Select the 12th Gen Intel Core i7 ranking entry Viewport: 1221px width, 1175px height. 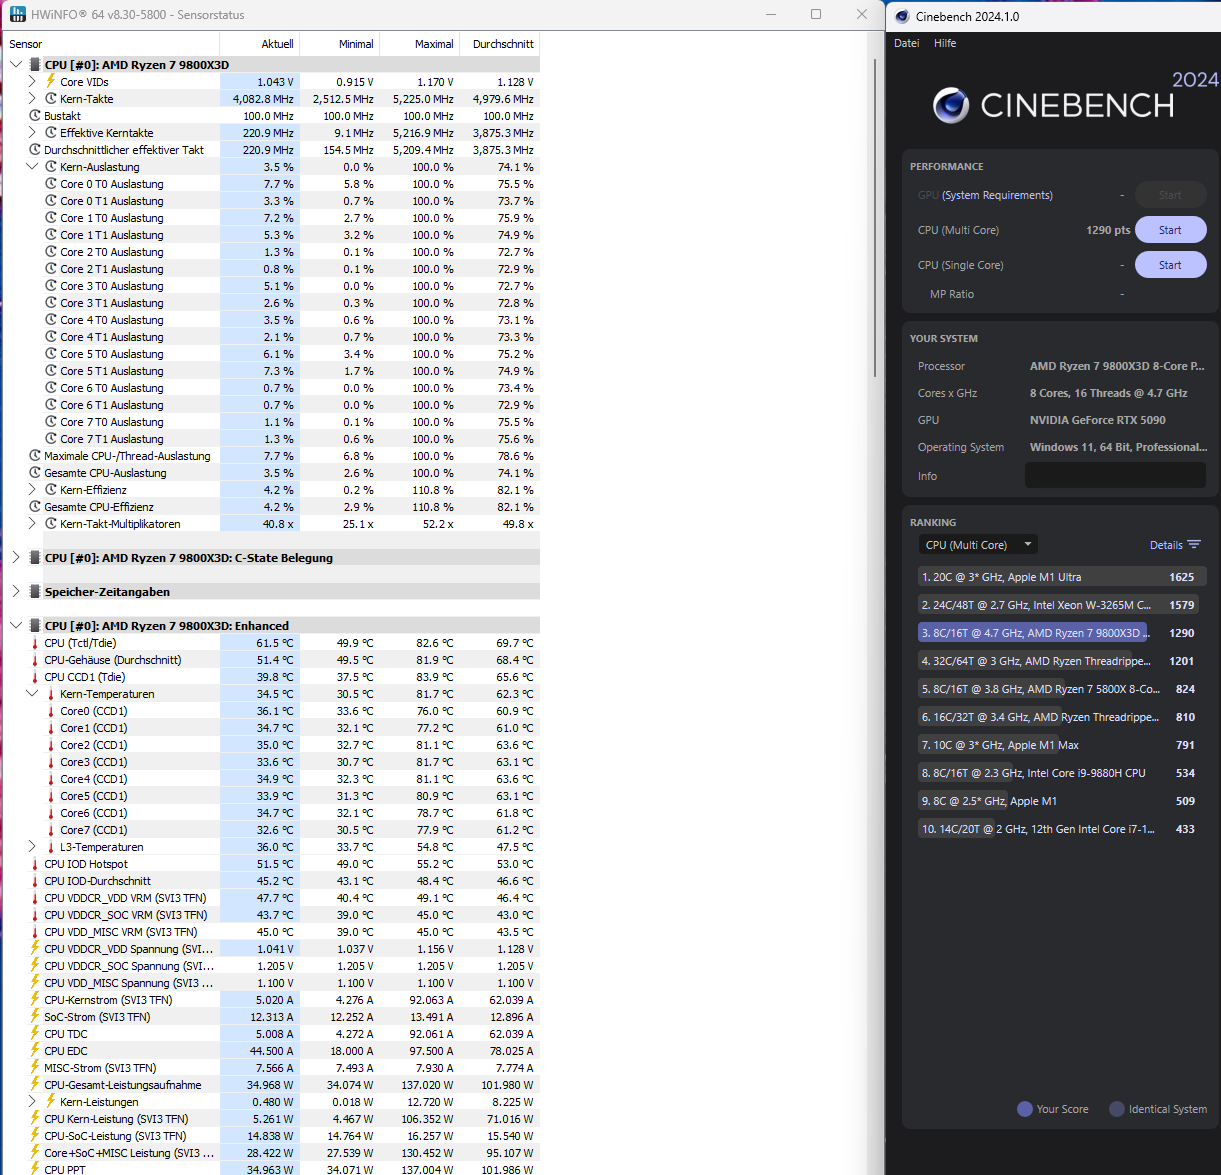click(1062, 829)
